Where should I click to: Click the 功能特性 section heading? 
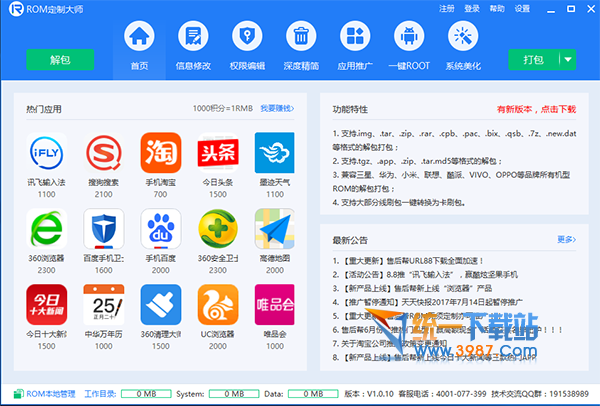click(x=350, y=109)
